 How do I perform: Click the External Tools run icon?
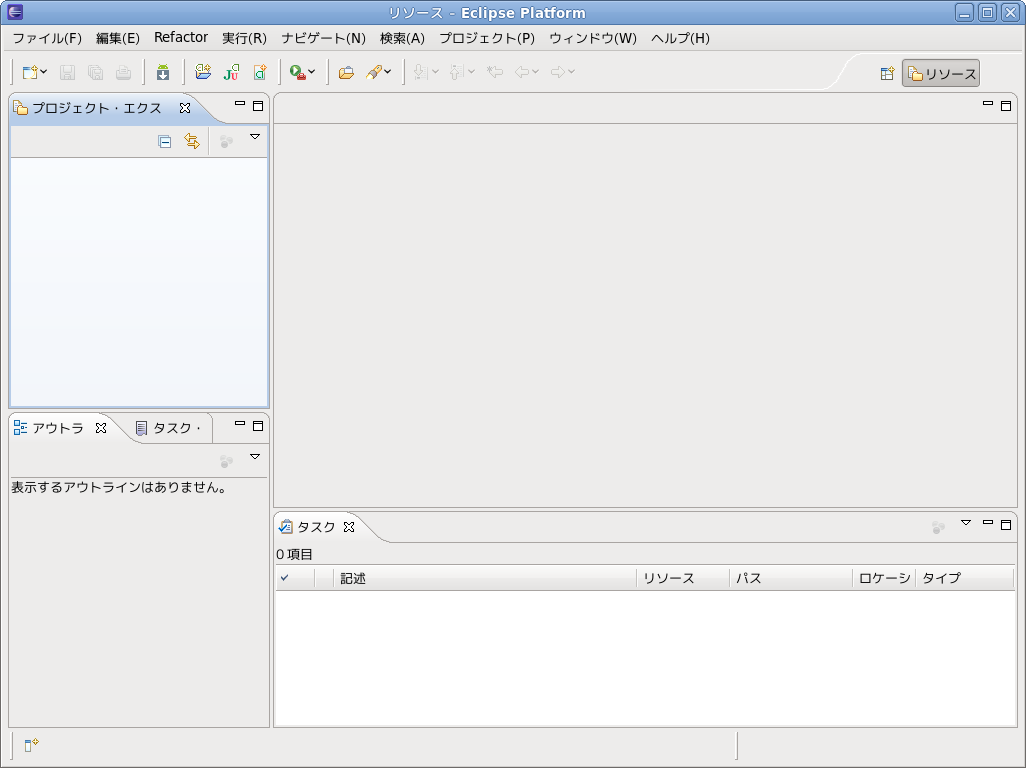pos(298,72)
